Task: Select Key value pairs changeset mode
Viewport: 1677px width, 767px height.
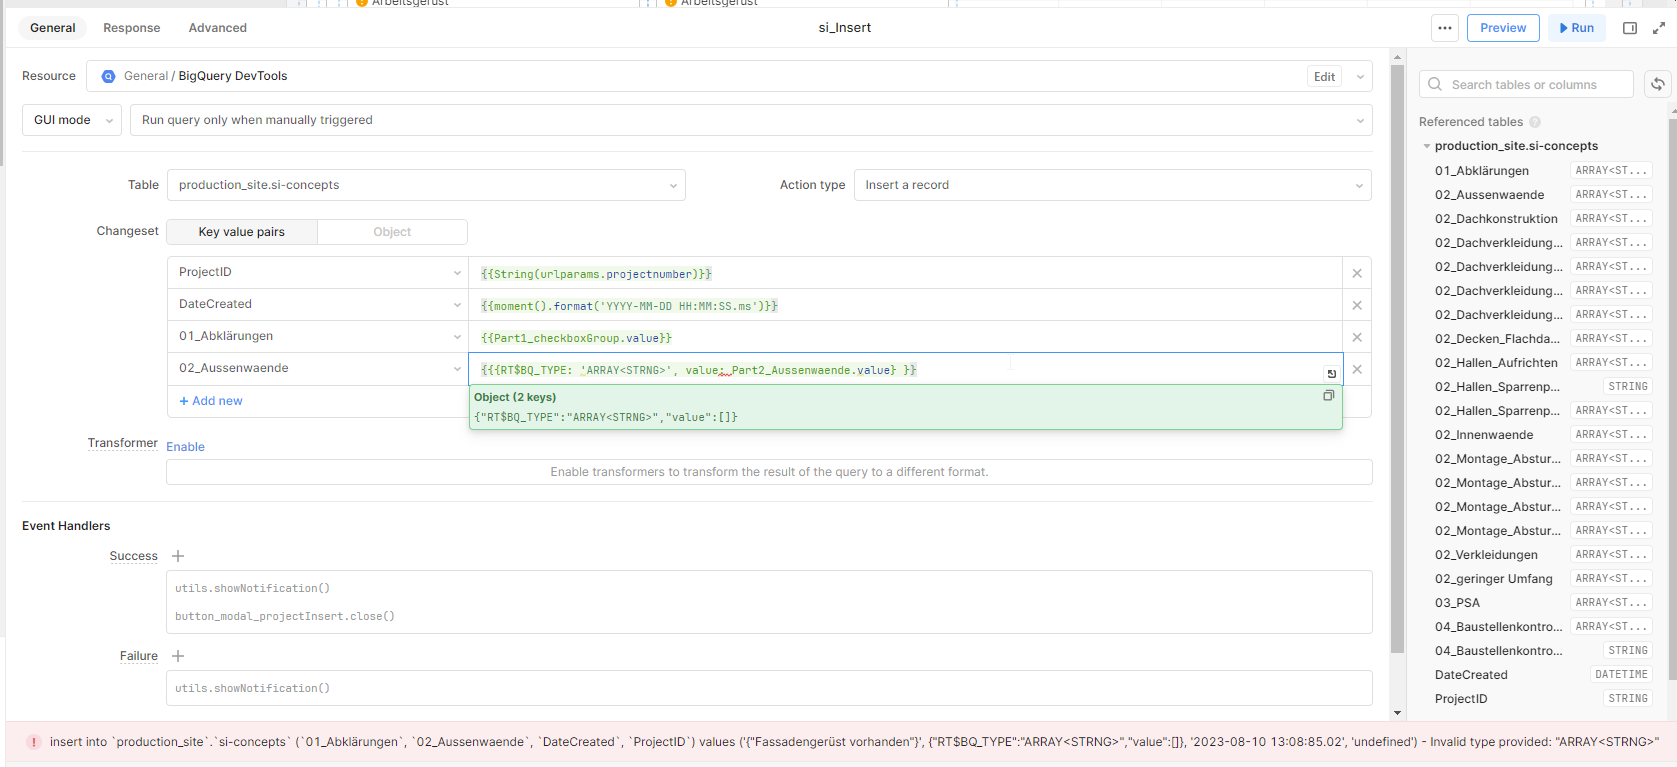Action: tap(242, 232)
